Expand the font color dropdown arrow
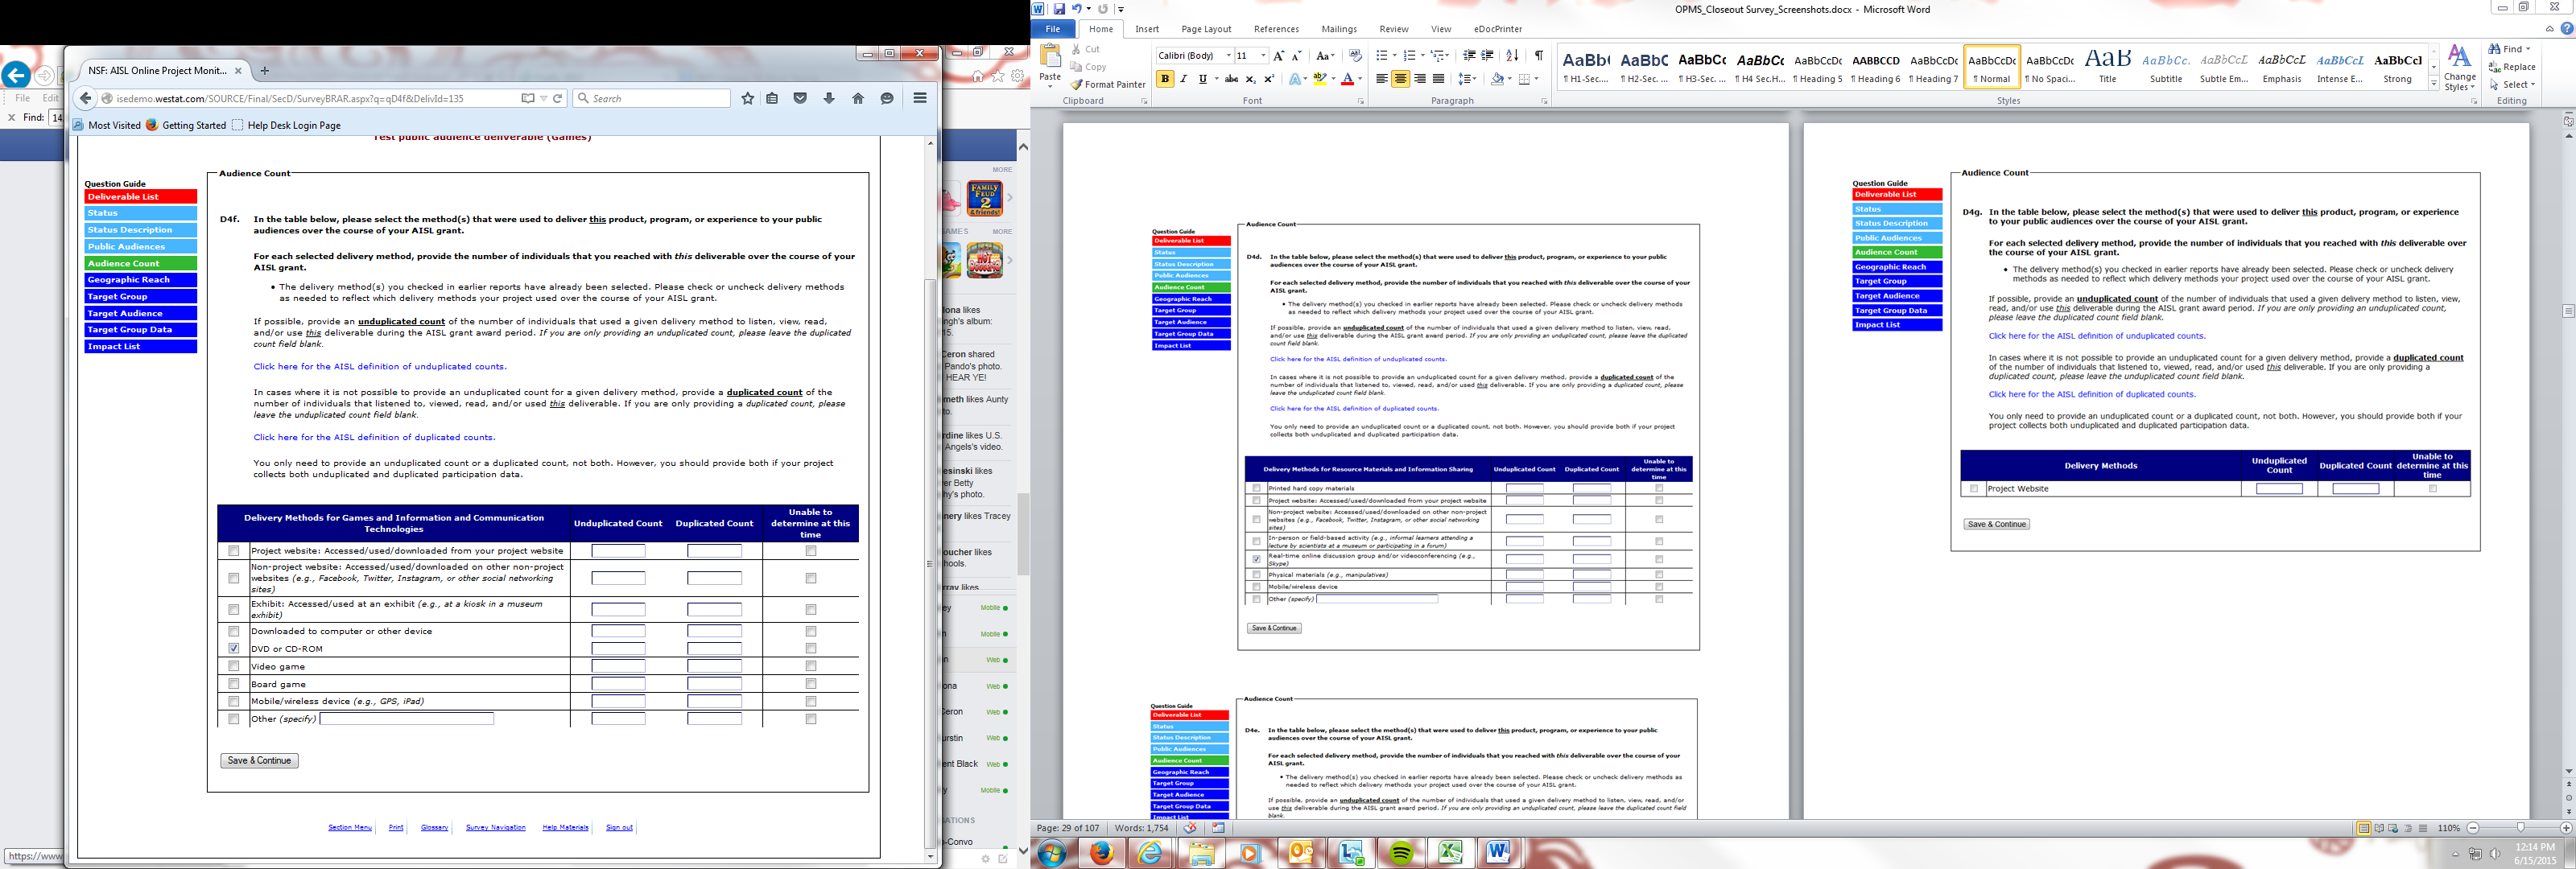Screen dimensions: 2576x869 pos(1360,79)
